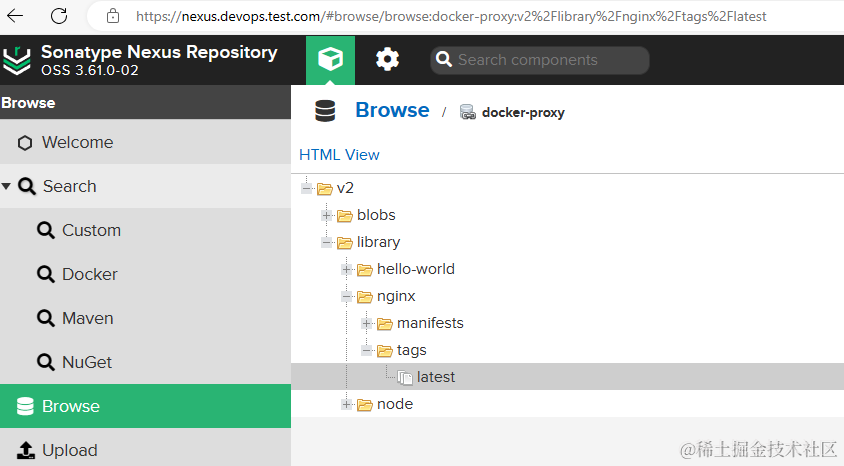Reload the page with refresh icon

tap(59, 16)
